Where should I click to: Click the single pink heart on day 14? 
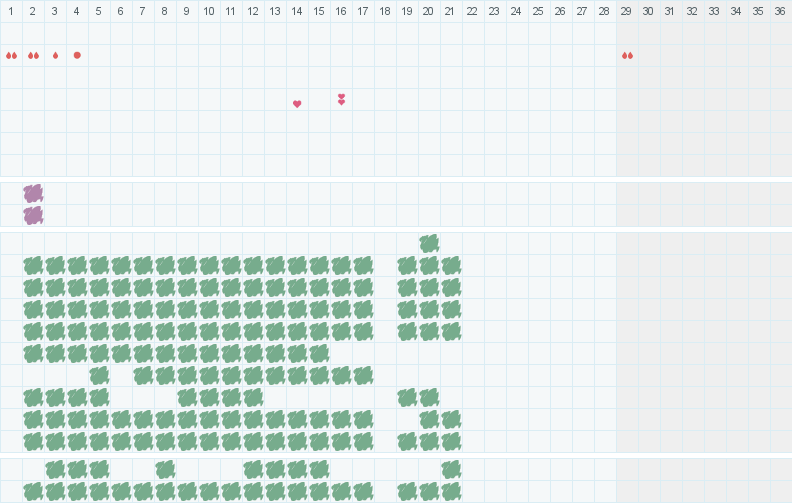(297, 104)
